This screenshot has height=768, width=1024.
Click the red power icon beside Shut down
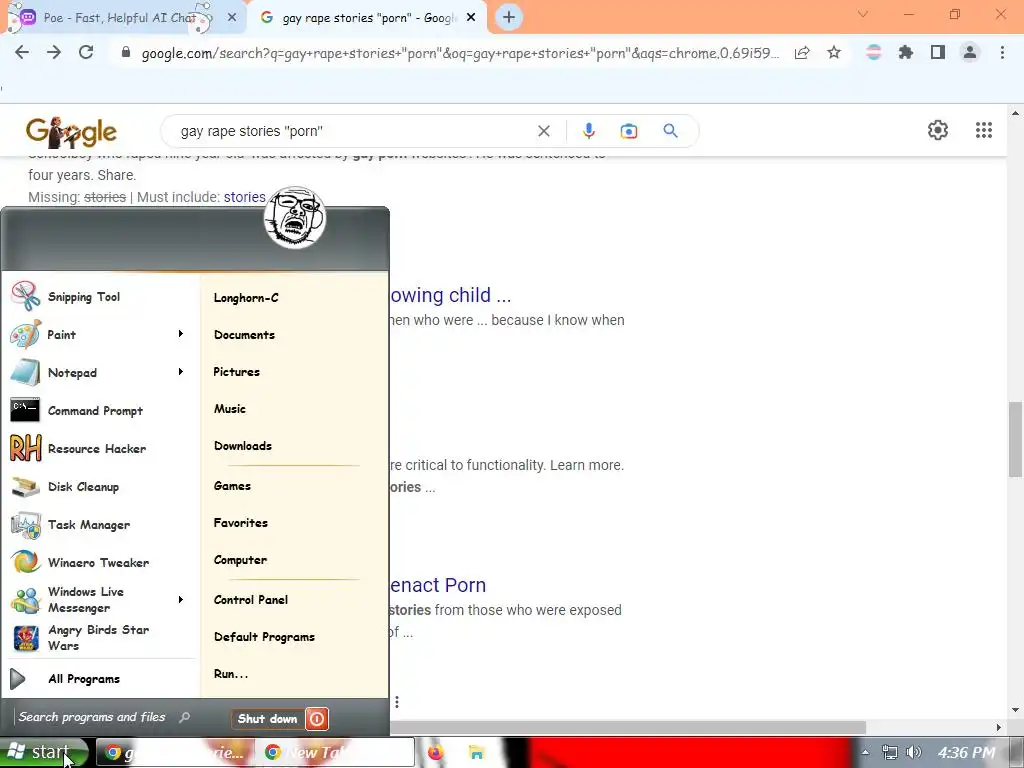[317, 719]
